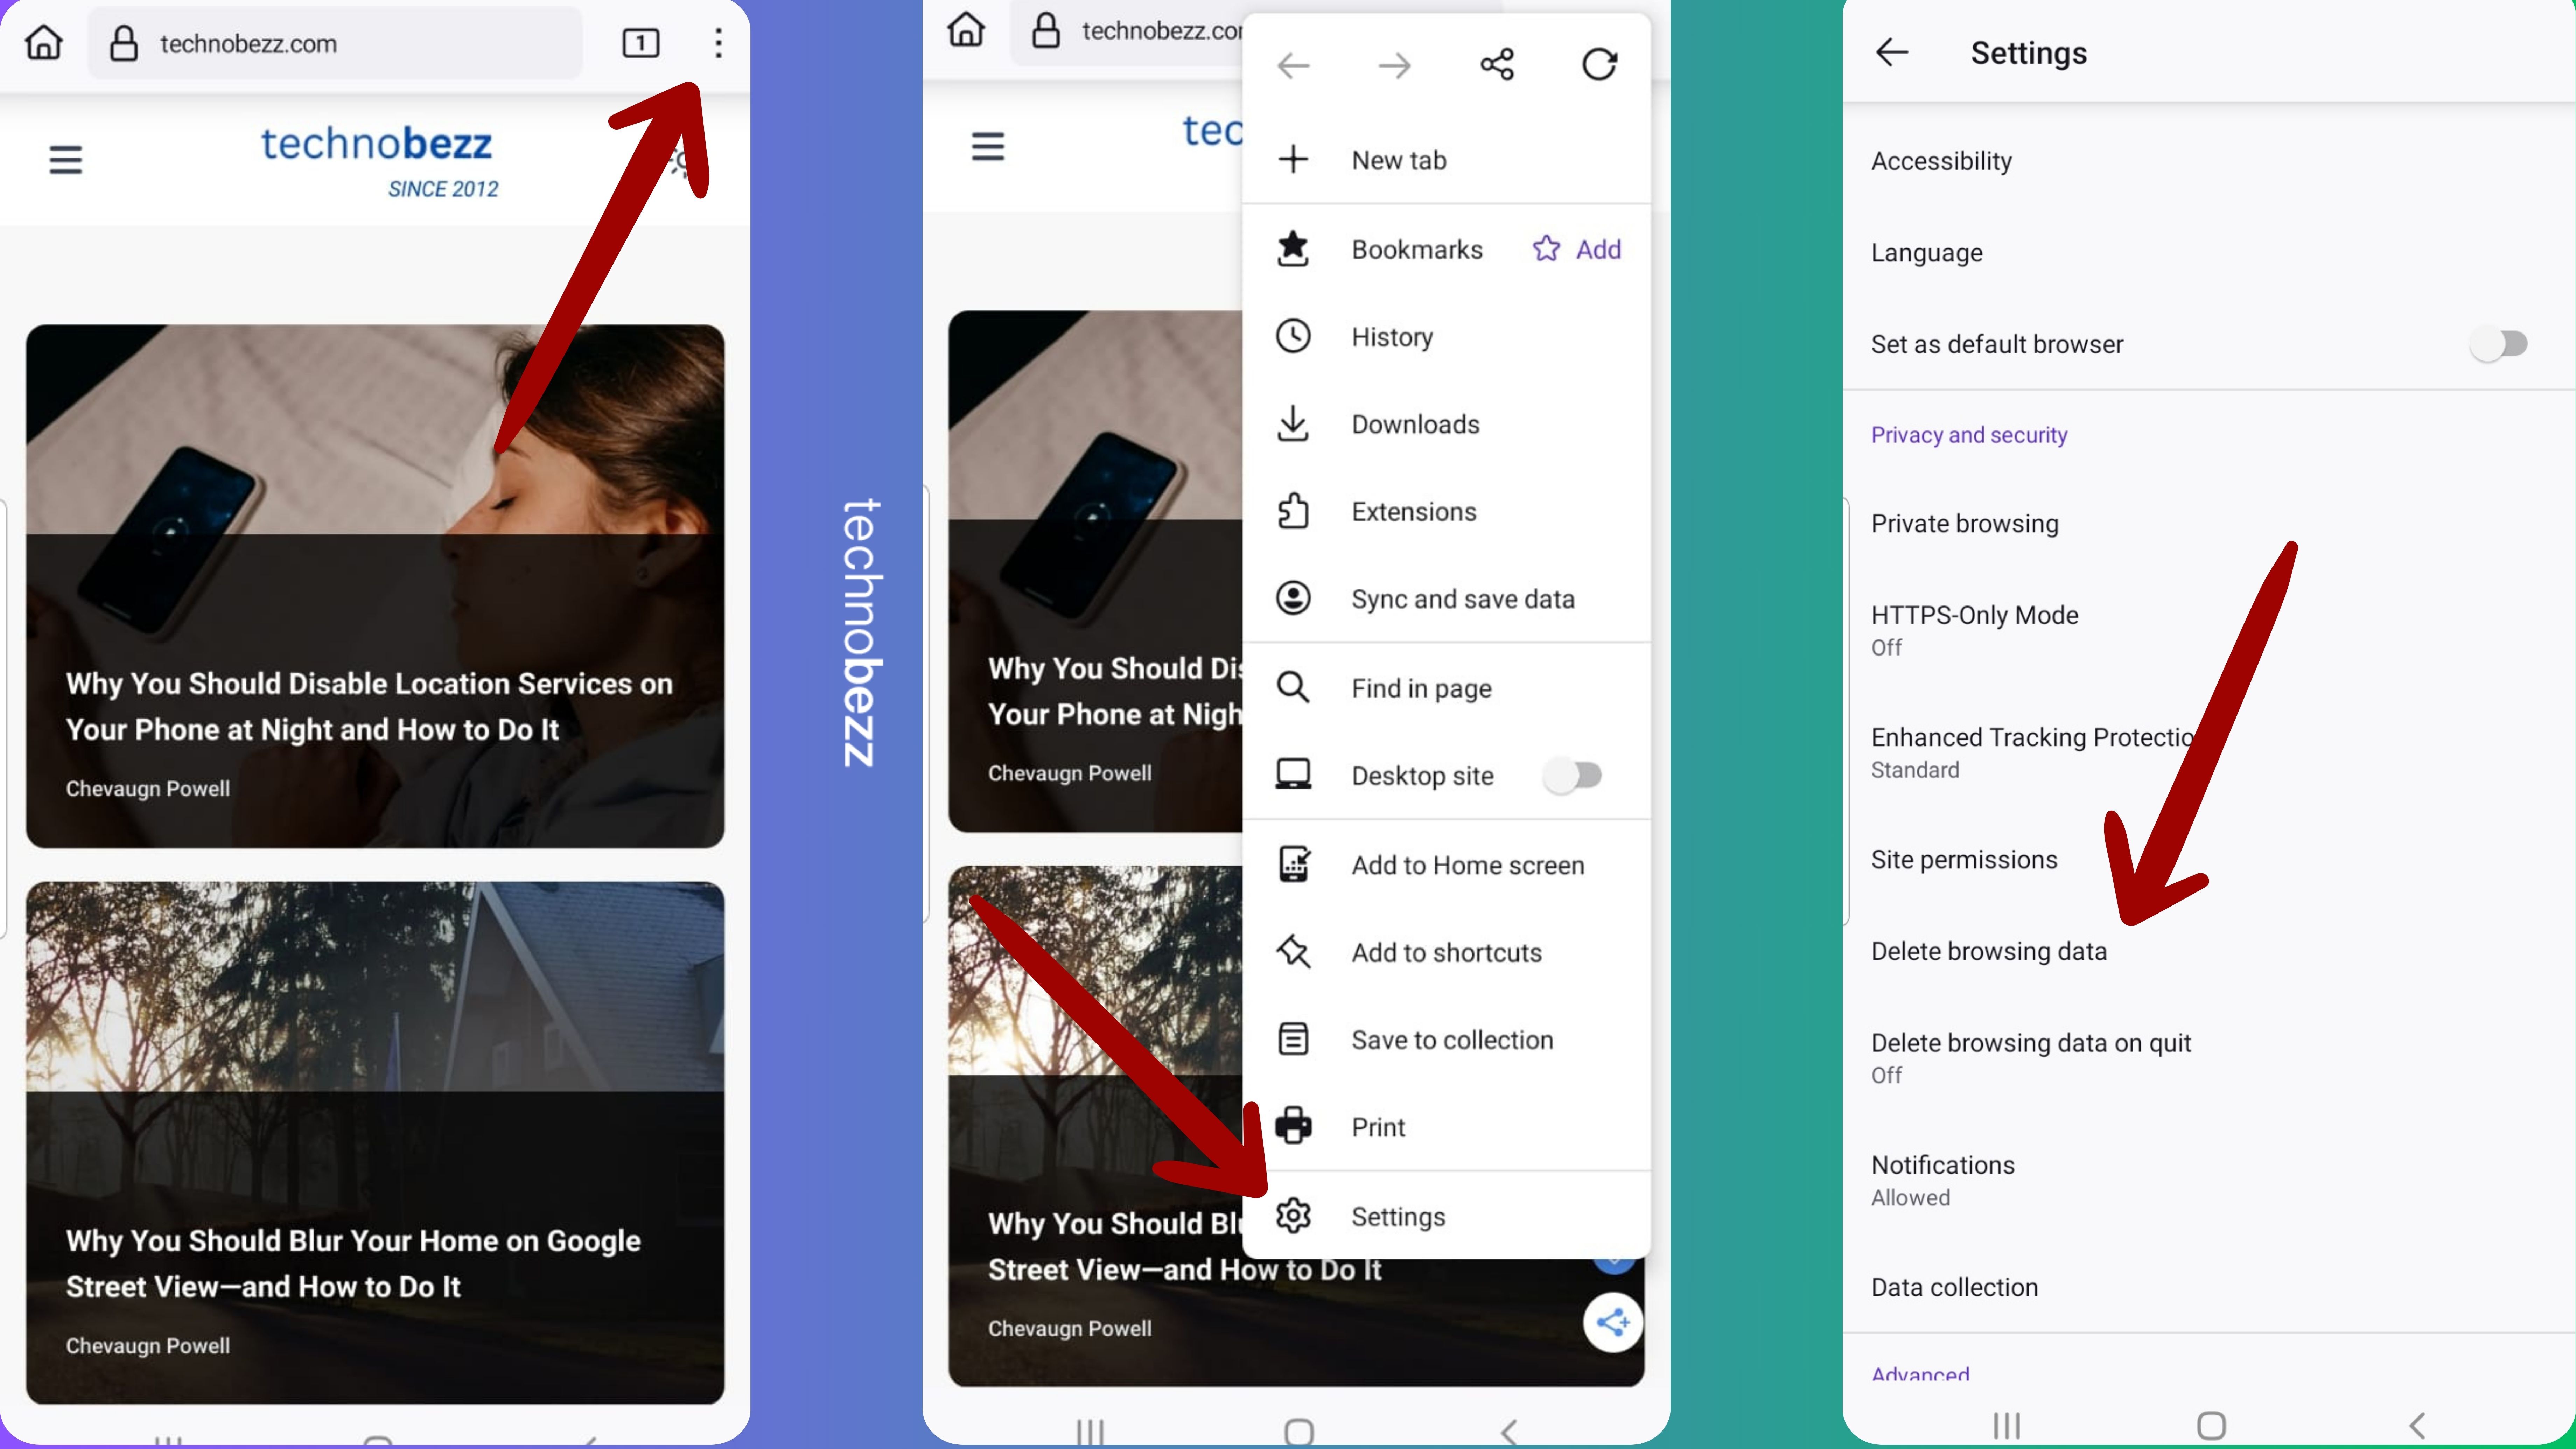This screenshot has width=2576, height=1449.
Task: Open Notifications settings
Action: click(x=2208, y=1180)
